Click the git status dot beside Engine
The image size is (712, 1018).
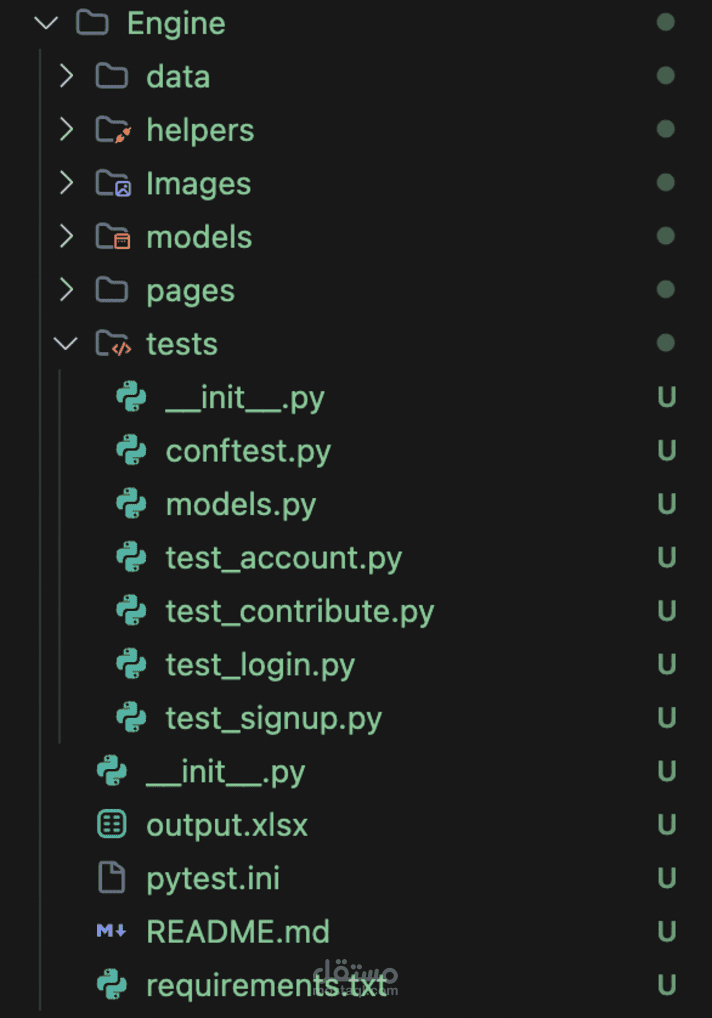[665, 22]
